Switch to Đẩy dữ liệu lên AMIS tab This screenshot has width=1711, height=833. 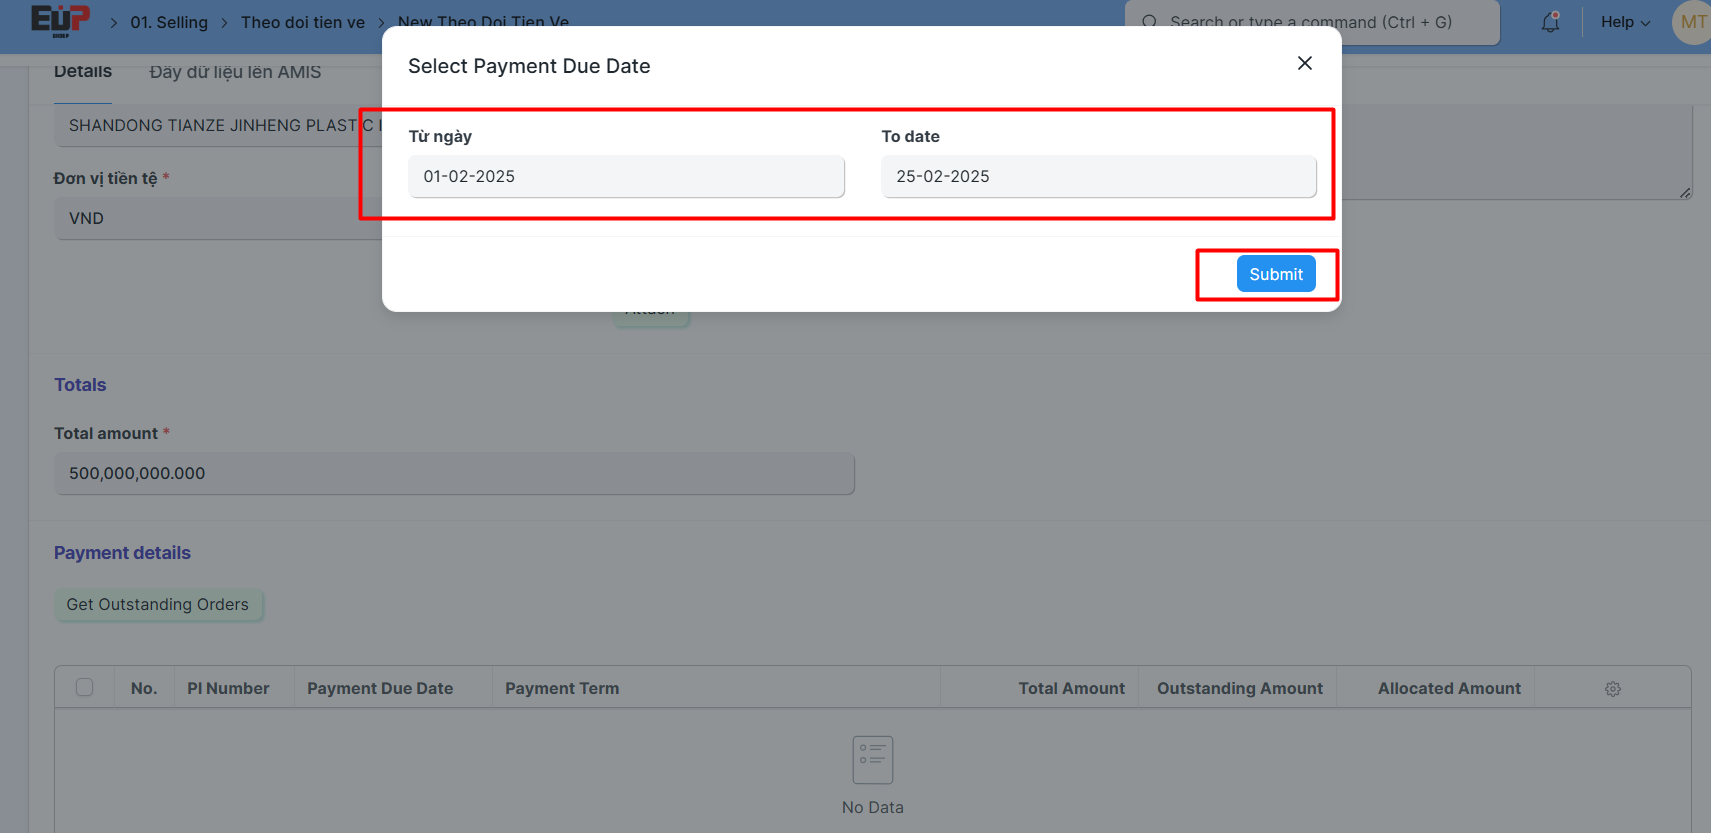pos(235,72)
